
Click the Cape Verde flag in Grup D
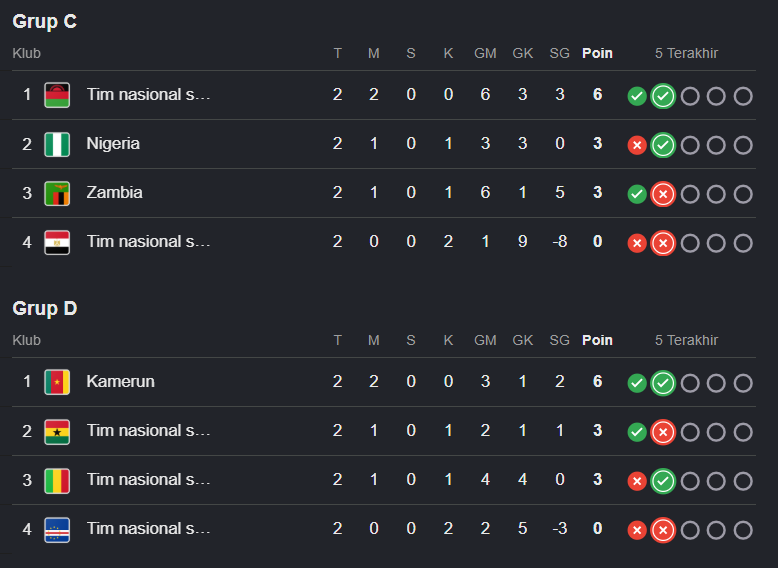(57, 529)
